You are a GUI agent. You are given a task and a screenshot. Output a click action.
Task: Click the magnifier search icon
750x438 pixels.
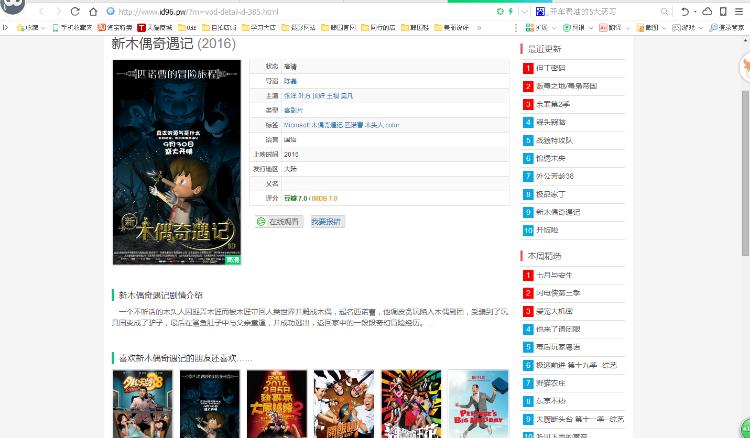click(664, 11)
